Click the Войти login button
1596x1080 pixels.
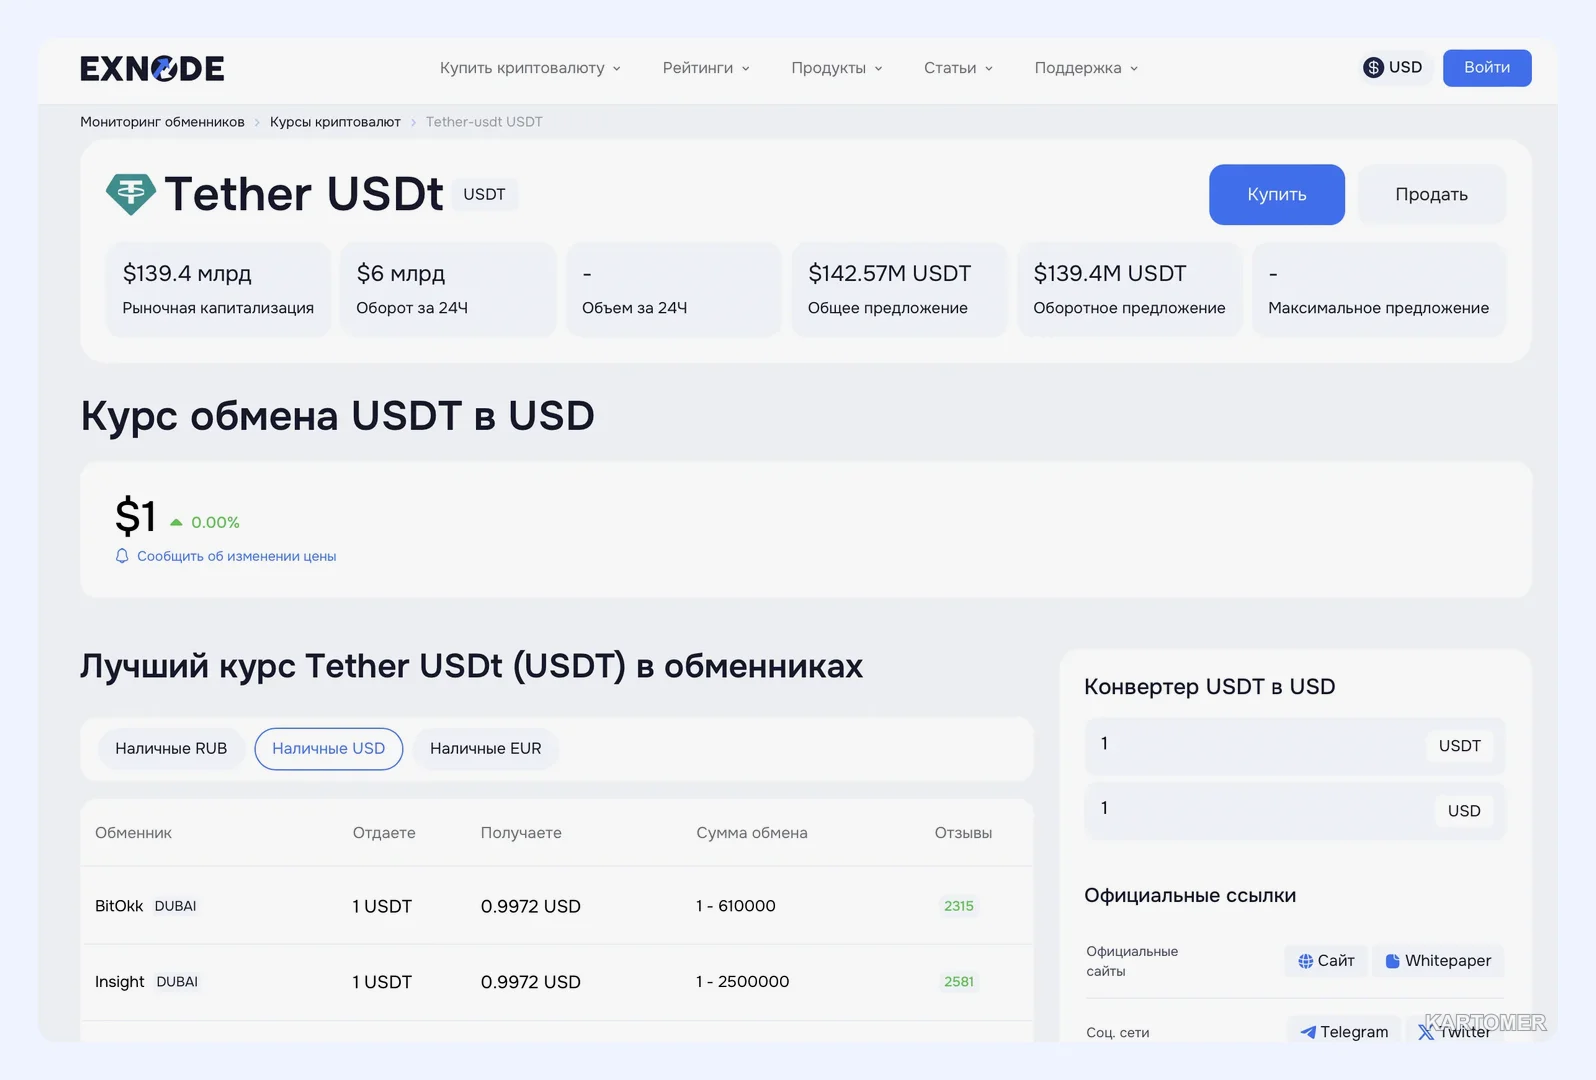(1487, 68)
